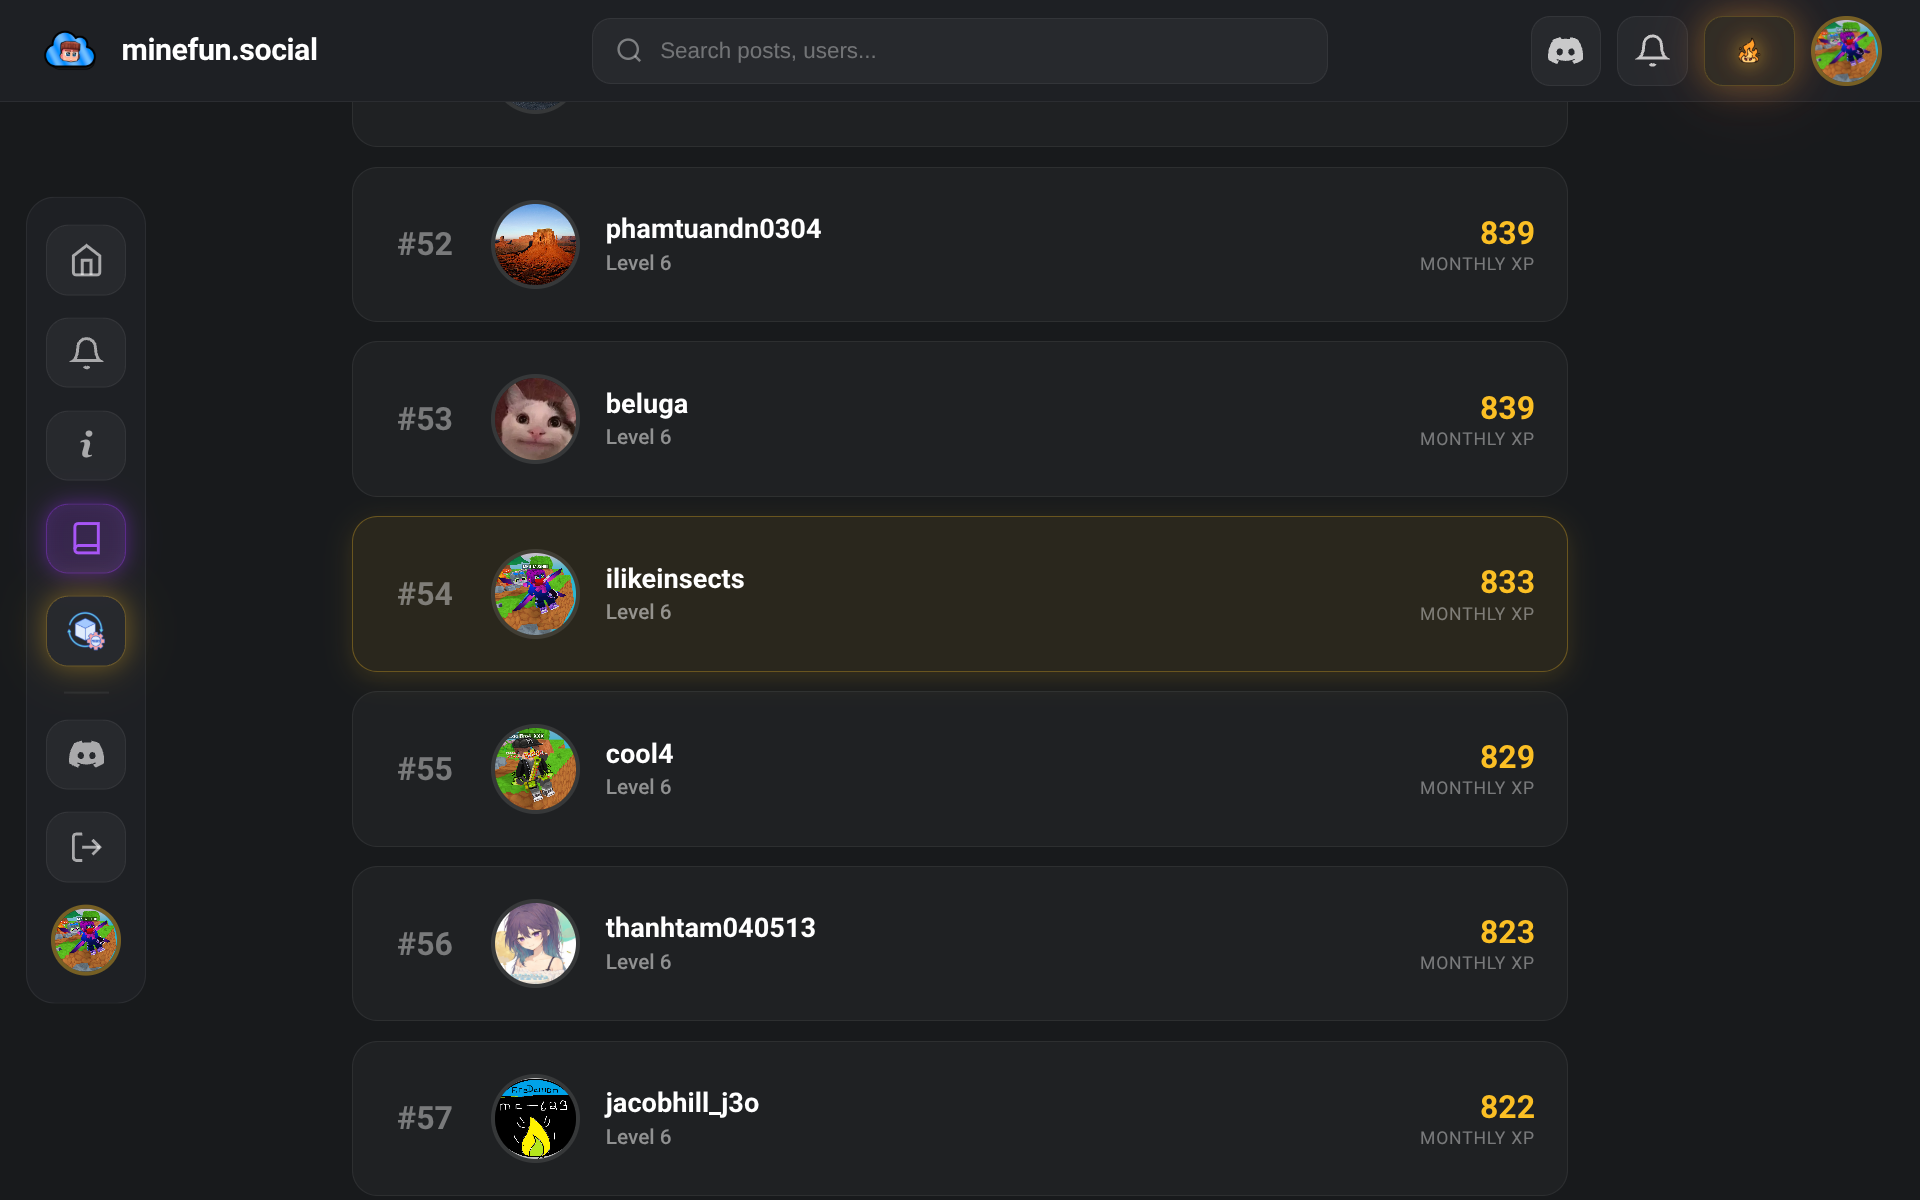1920x1200 pixels.
Task: Open the cube settings icon in sidebar
Action: coord(86,631)
